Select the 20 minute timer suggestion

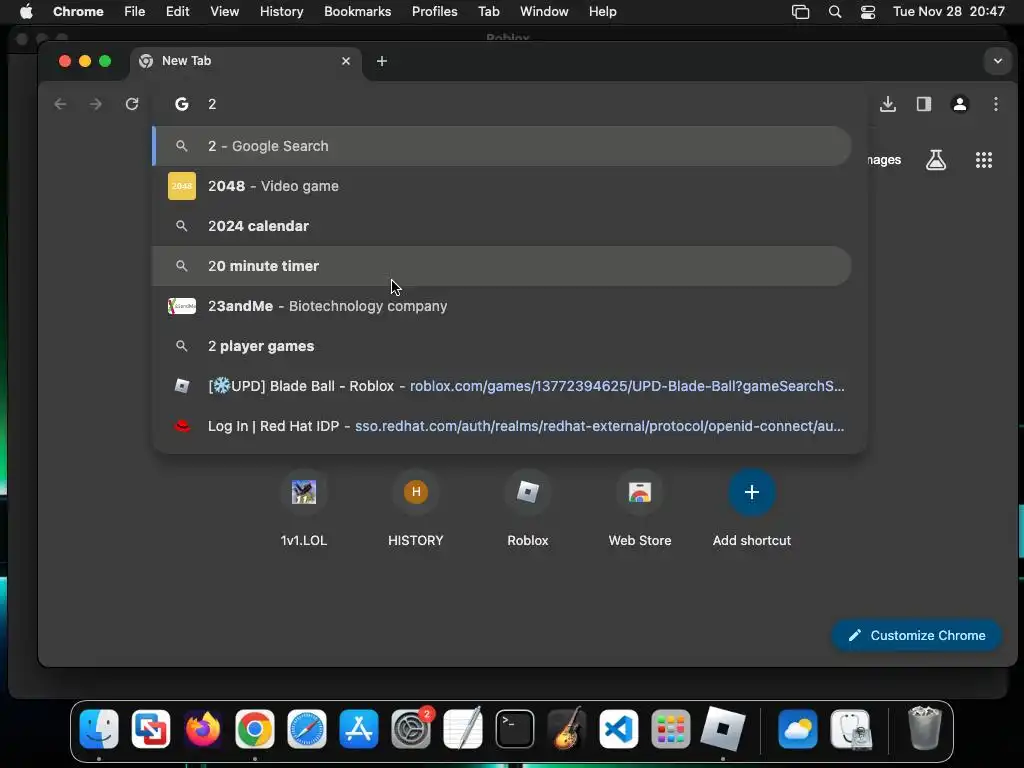point(502,266)
